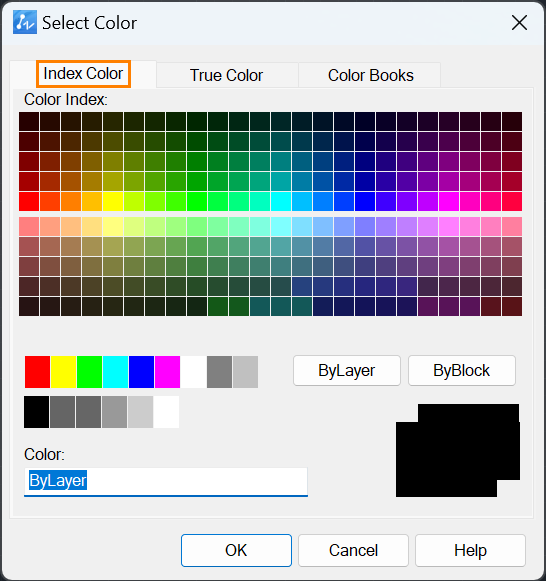Viewport: 546px width, 581px height.
Task: Pick the black swatch in gray row
Action: coord(36,412)
